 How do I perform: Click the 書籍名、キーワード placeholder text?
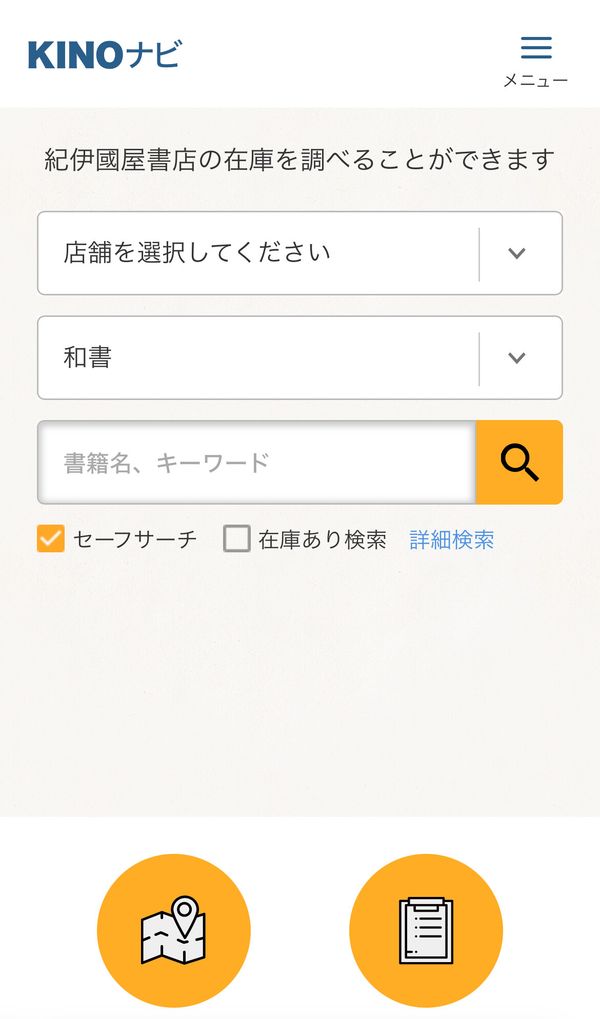pyautogui.click(x=166, y=463)
